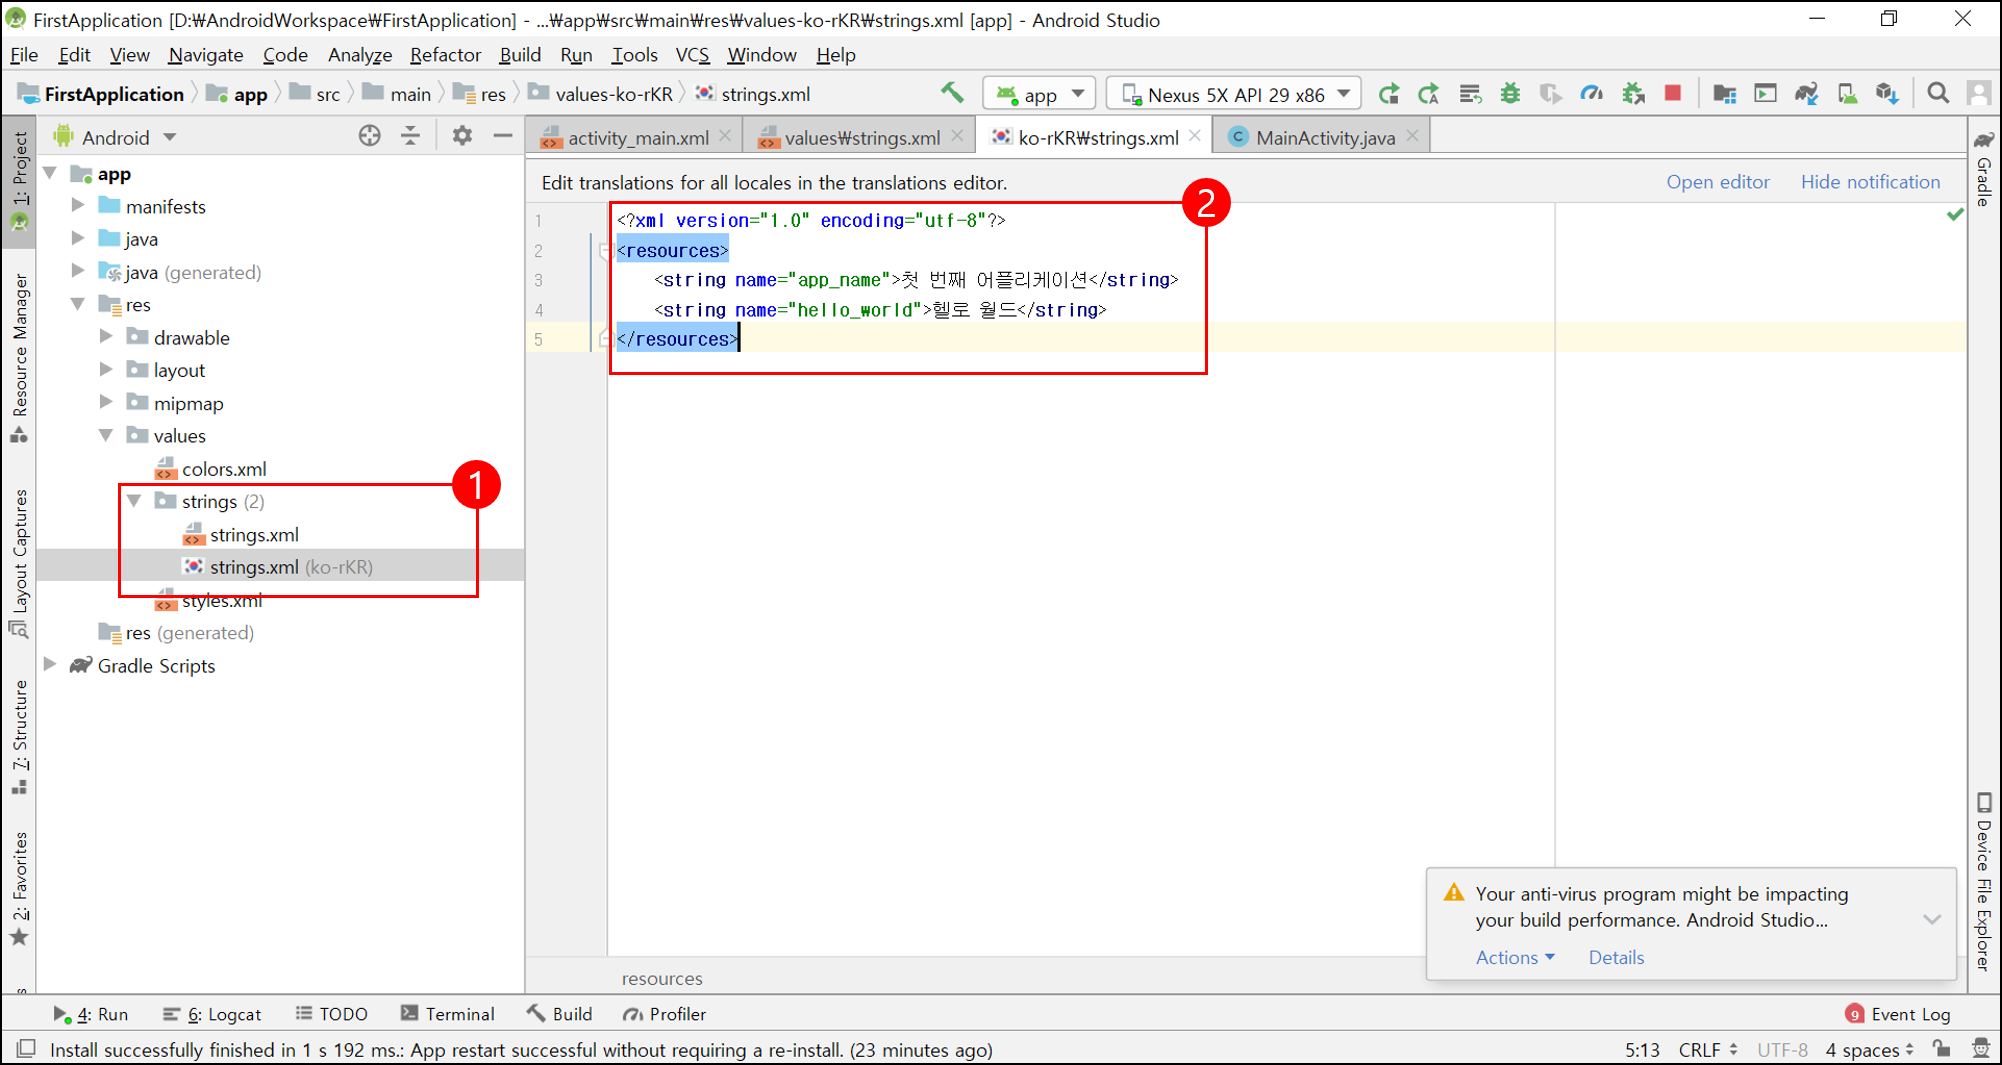Switch to the values\strings.xml tab
The width and height of the screenshot is (2002, 1065).
coord(862,137)
